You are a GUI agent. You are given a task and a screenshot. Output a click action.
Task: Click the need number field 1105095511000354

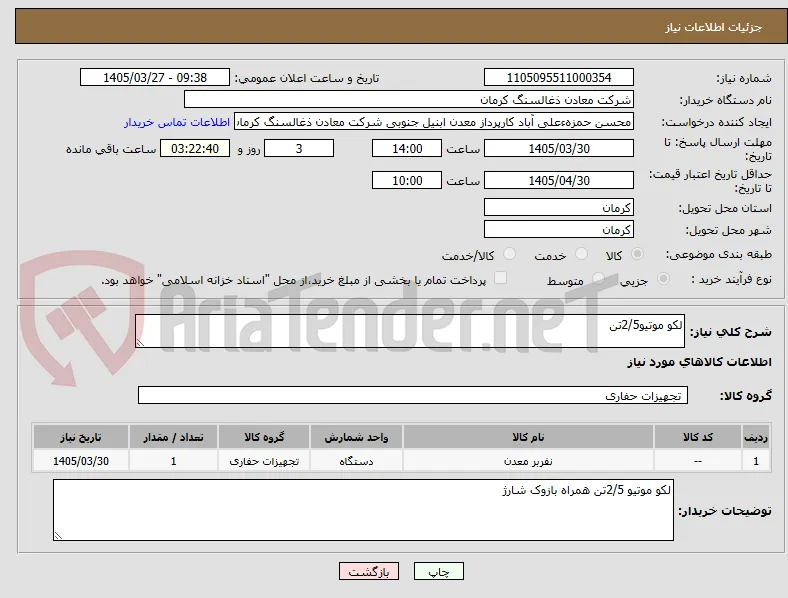pos(559,78)
